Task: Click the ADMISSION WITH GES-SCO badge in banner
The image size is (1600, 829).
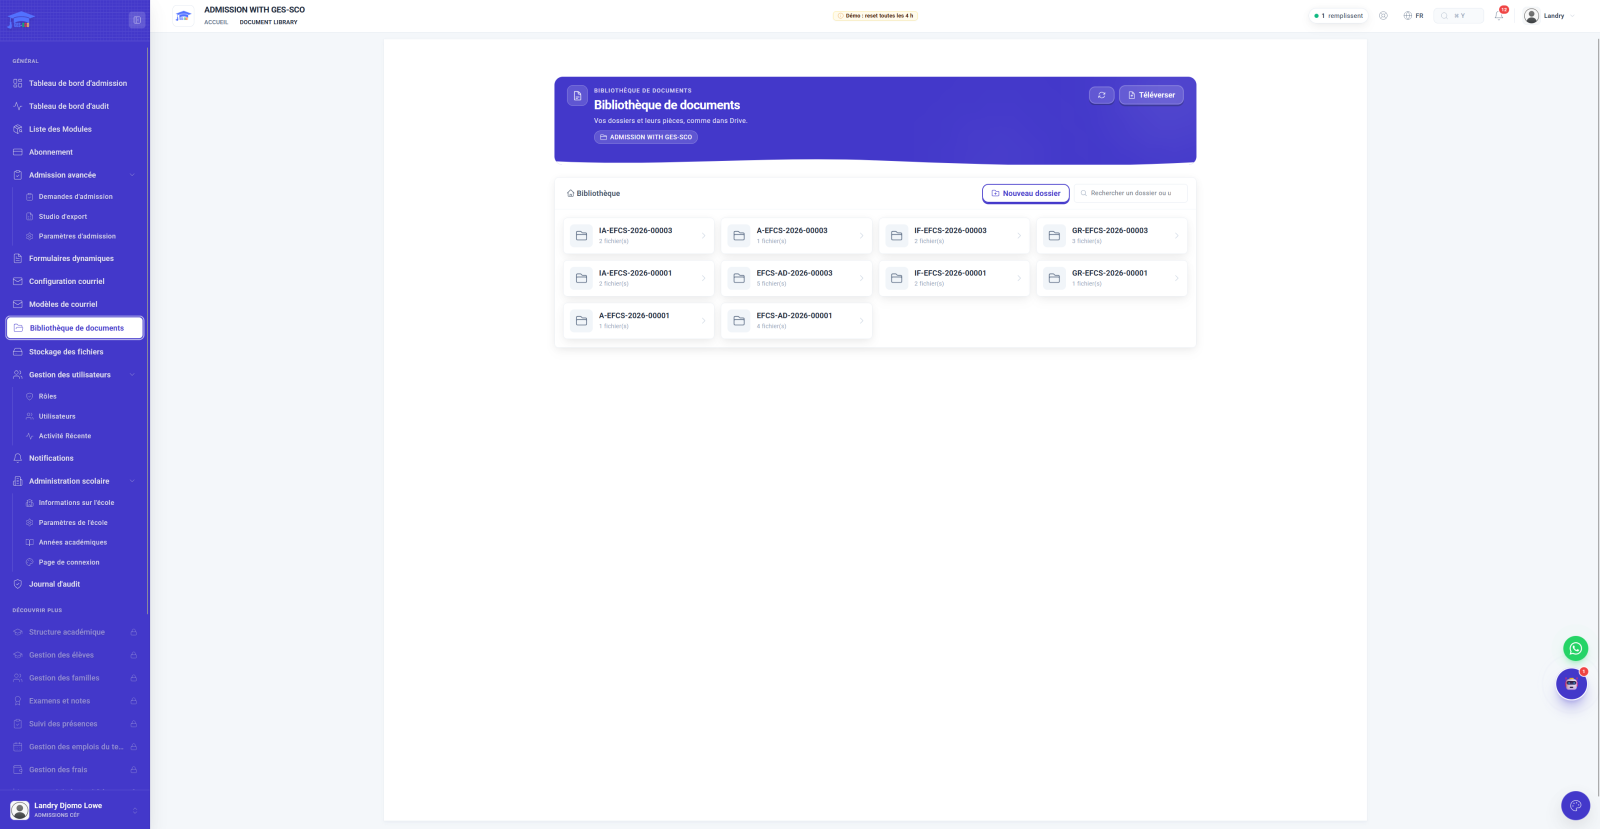Action: [646, 137]
